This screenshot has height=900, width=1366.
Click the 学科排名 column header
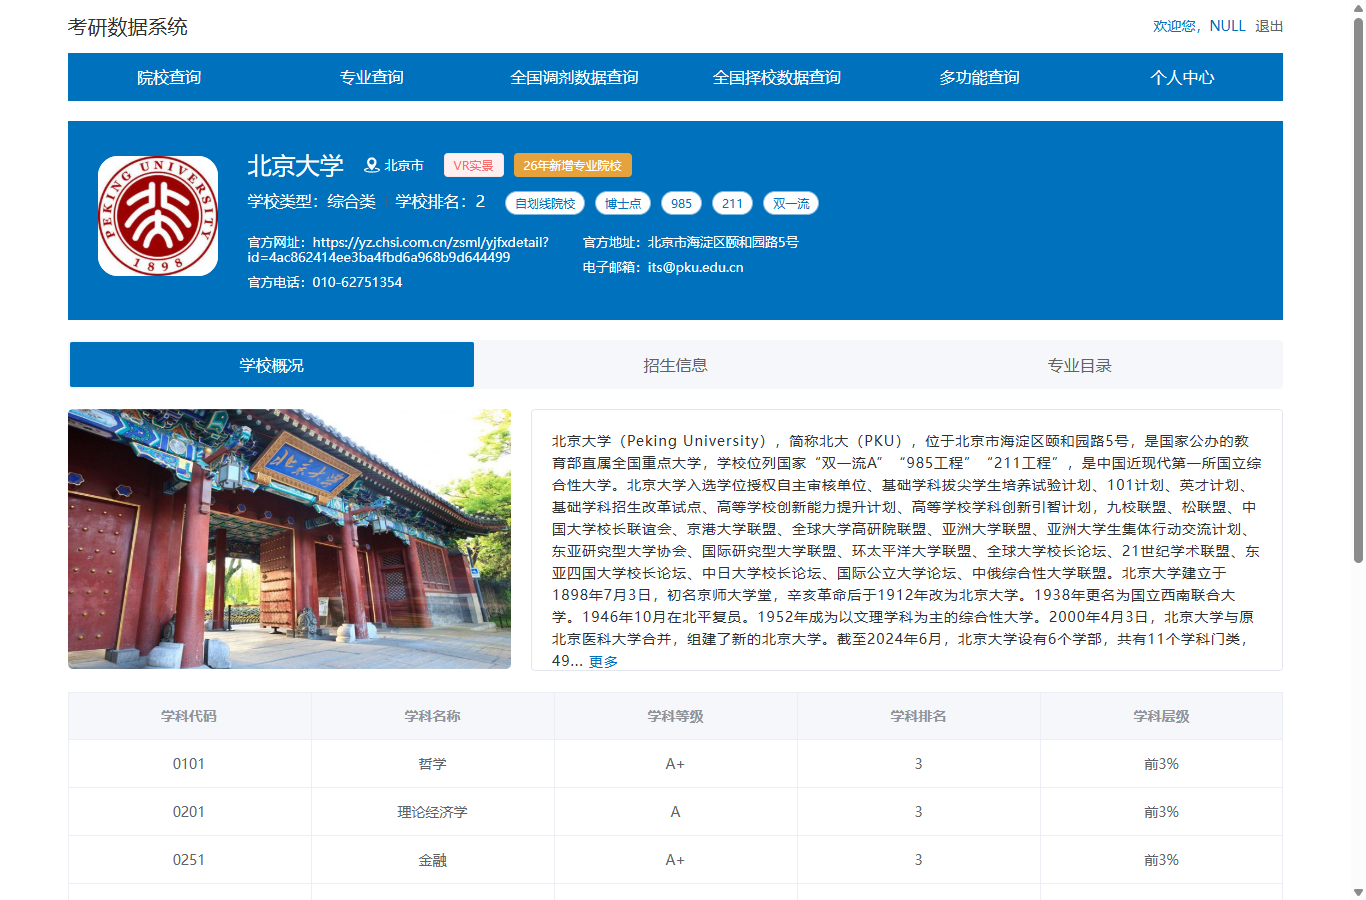click(x=919, y=716)
